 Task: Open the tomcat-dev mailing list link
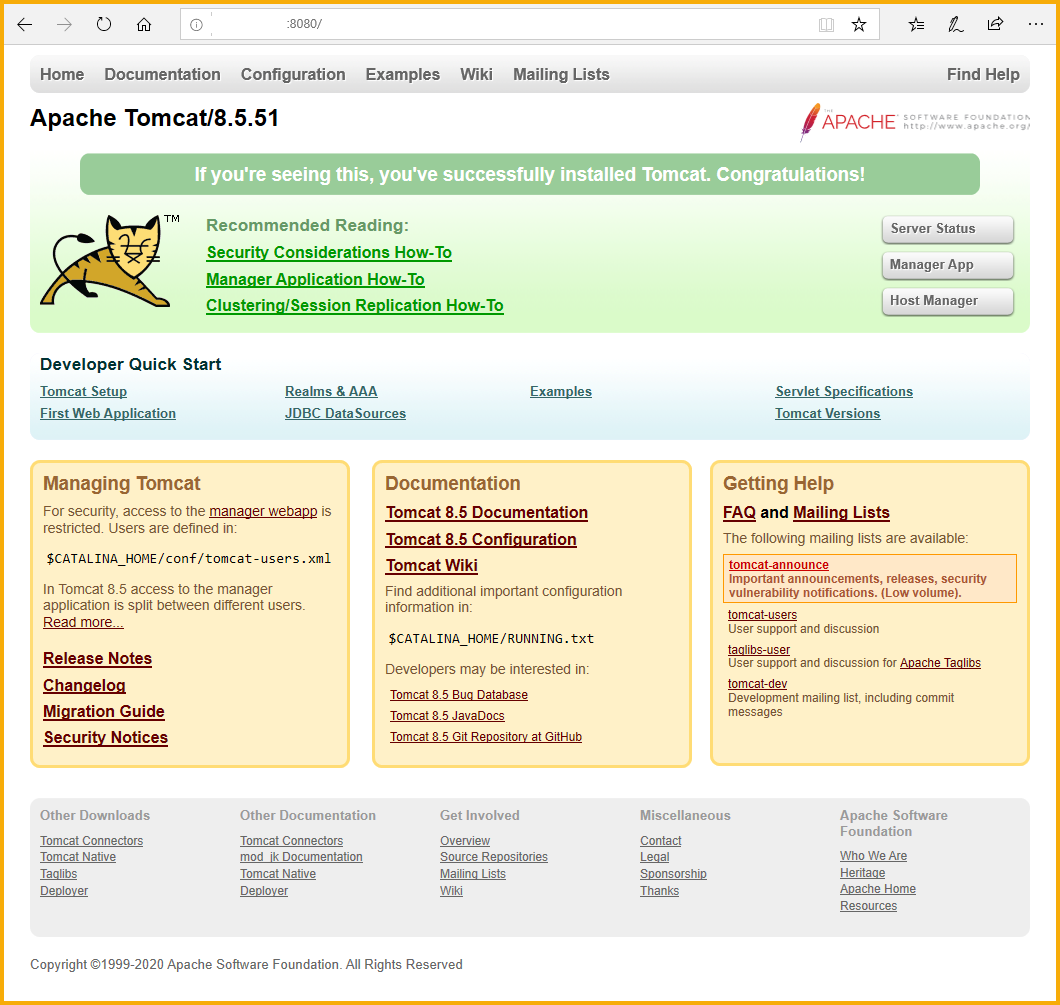(757, 684)
